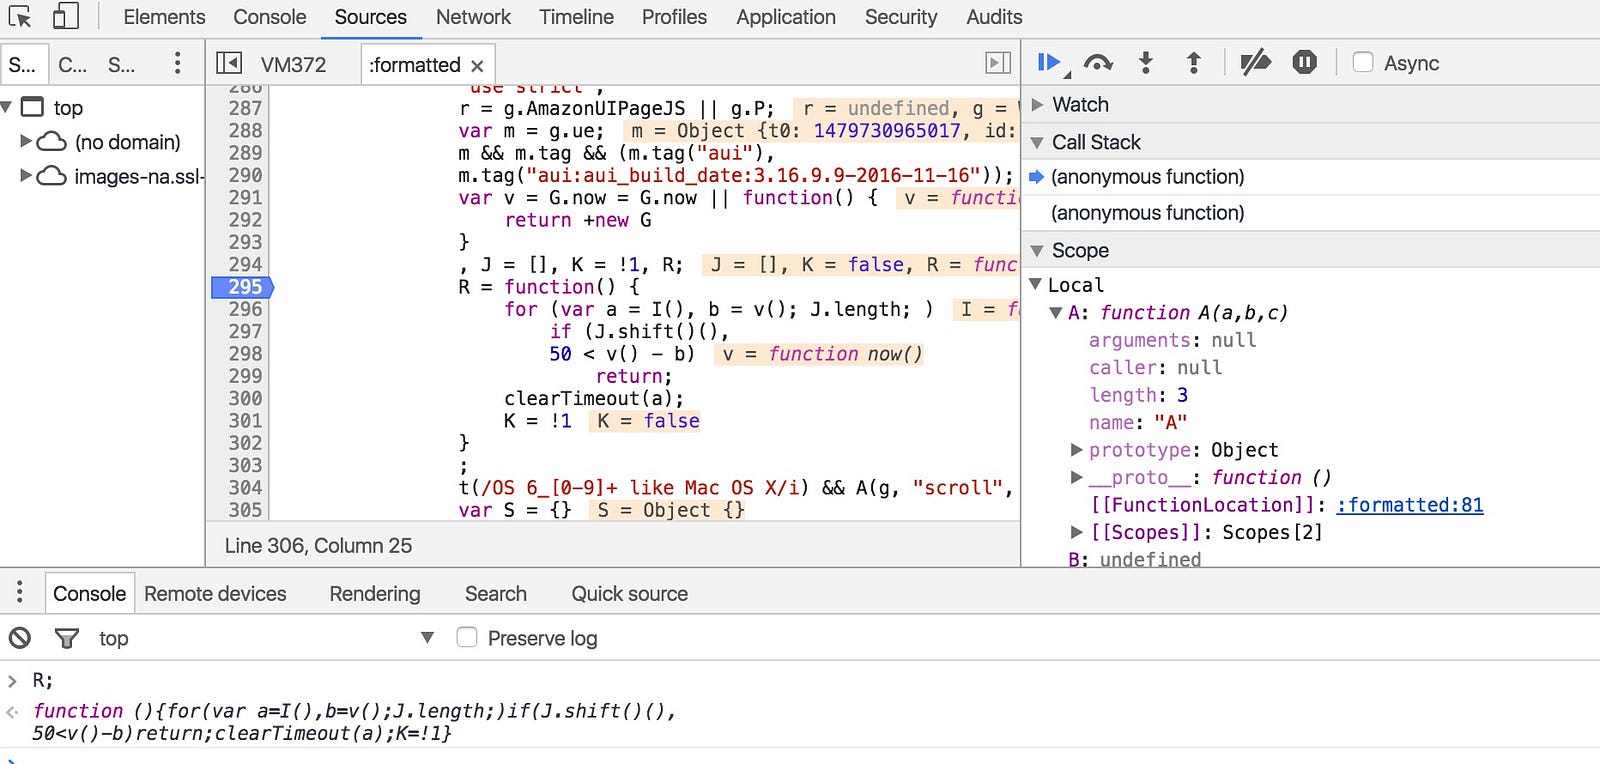Select the VM372 editor tab
The image size is (1600, 764).
(293, 65)
